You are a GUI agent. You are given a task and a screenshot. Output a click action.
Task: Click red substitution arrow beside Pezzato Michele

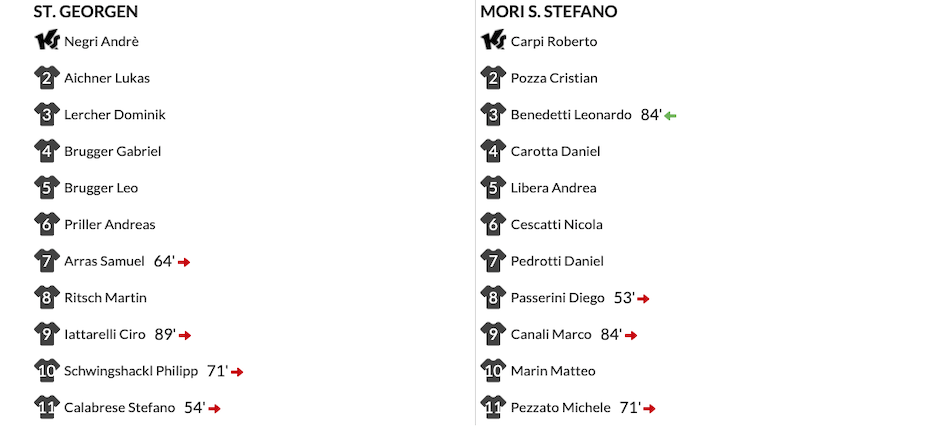[649, 409]
